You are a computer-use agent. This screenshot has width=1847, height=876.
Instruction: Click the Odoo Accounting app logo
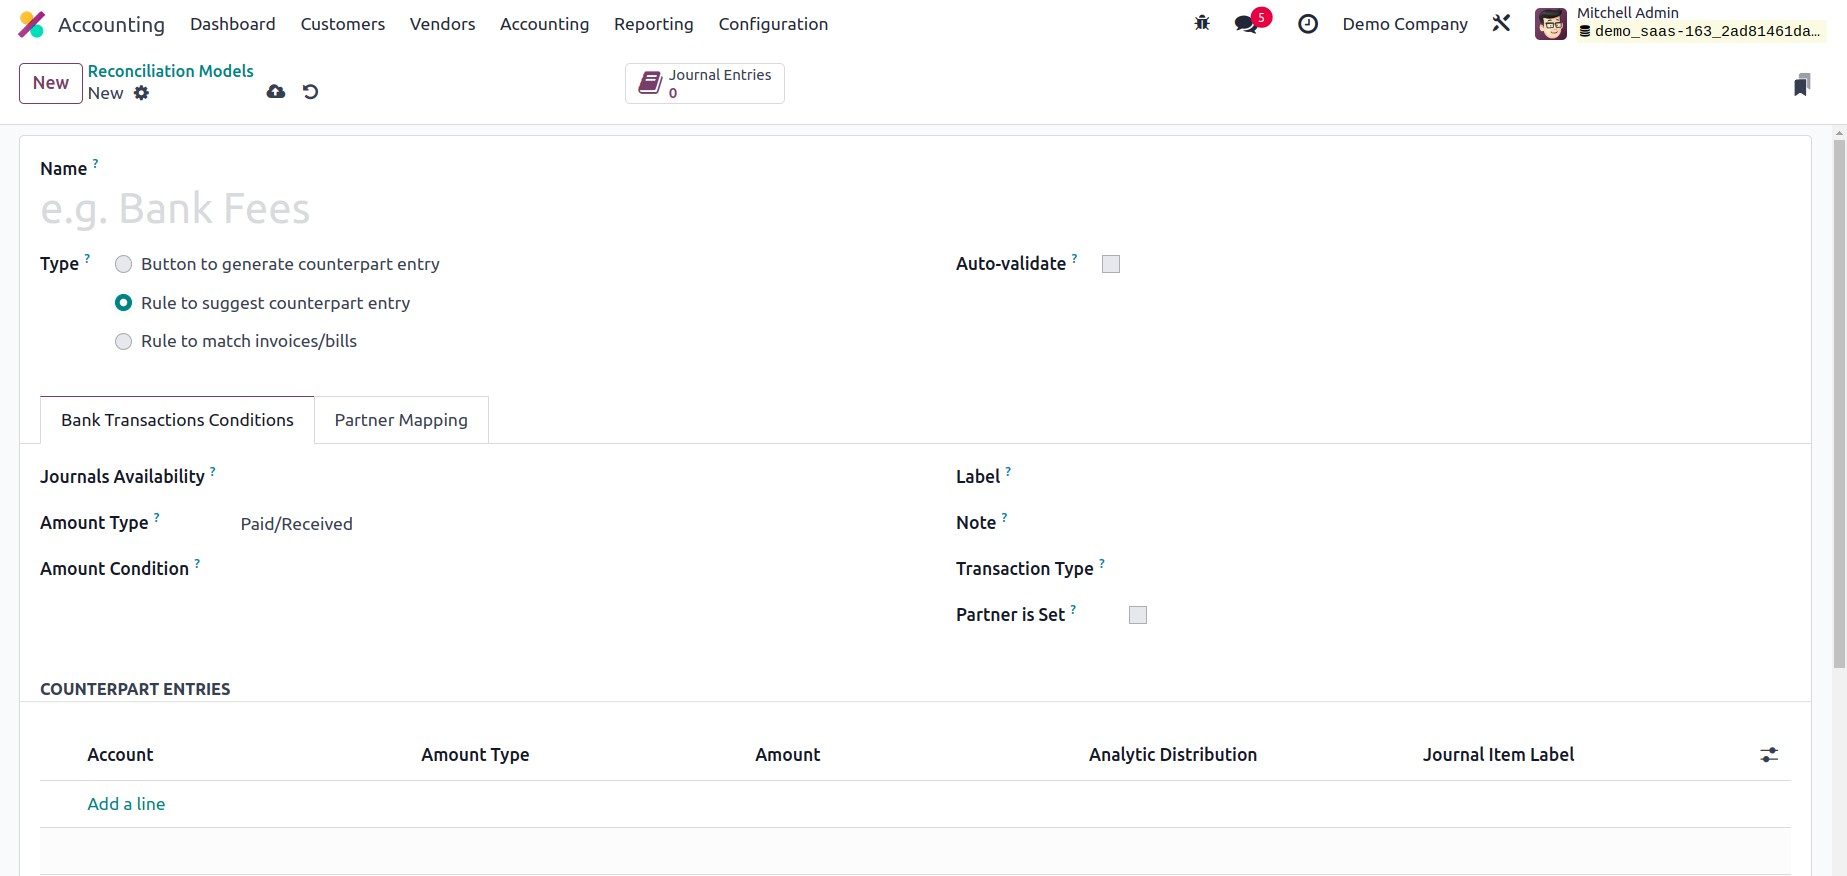pyautogui.click(x=32, y=25)
